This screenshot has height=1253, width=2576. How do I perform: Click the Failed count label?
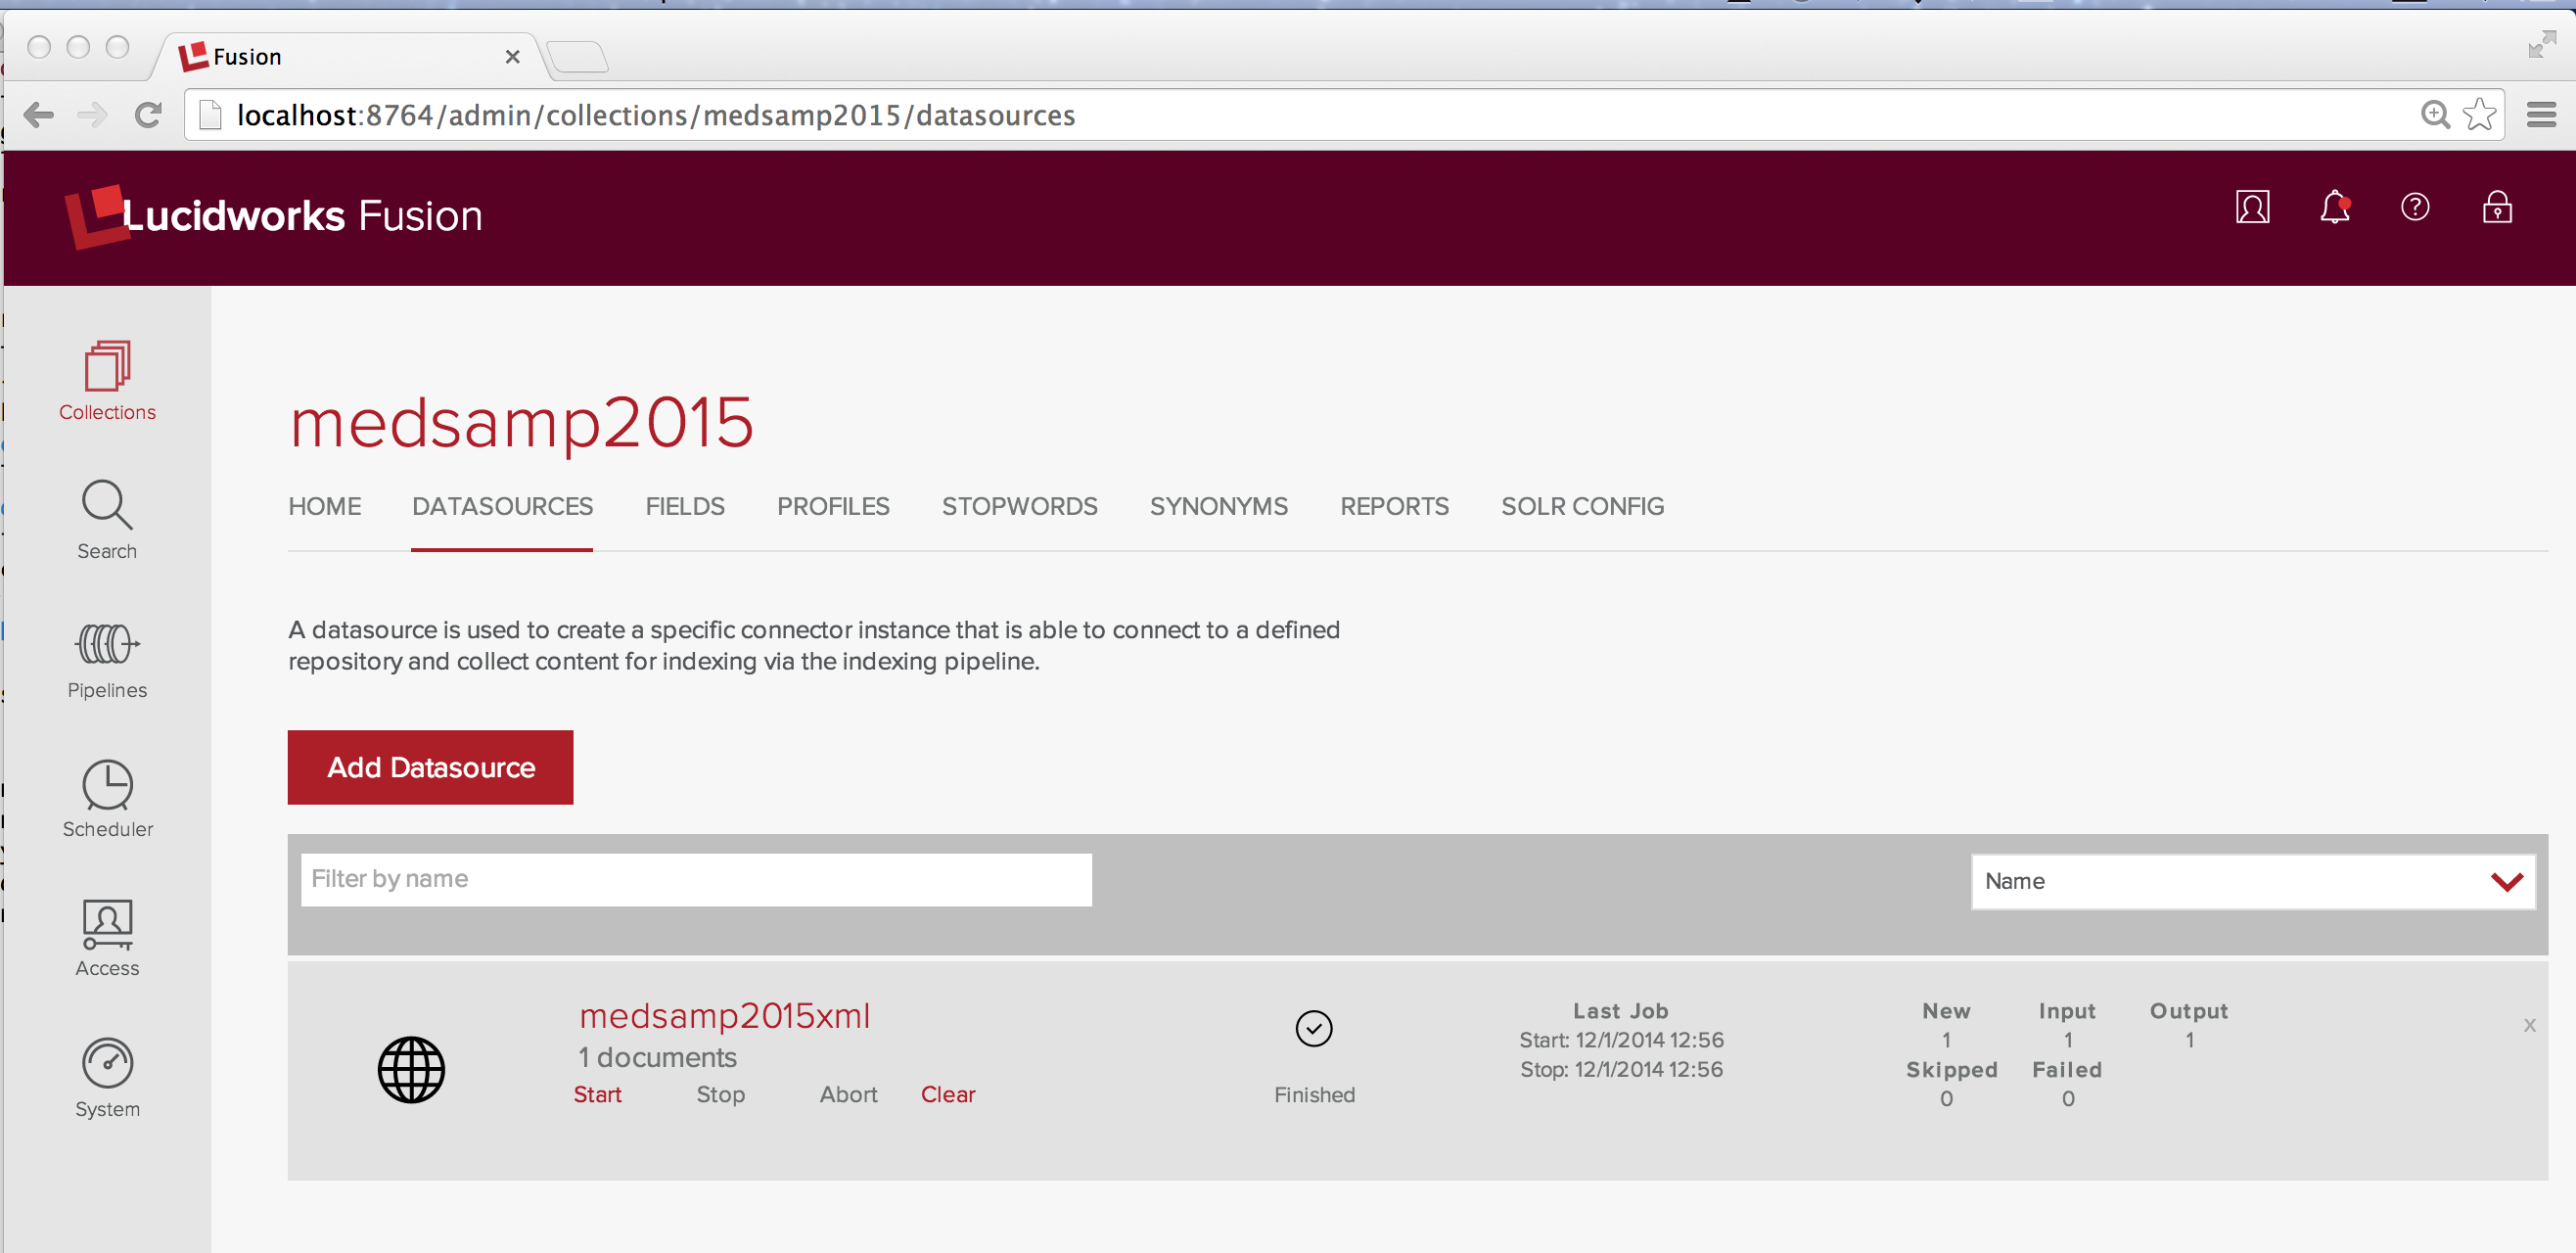tap(2067, 1069)
